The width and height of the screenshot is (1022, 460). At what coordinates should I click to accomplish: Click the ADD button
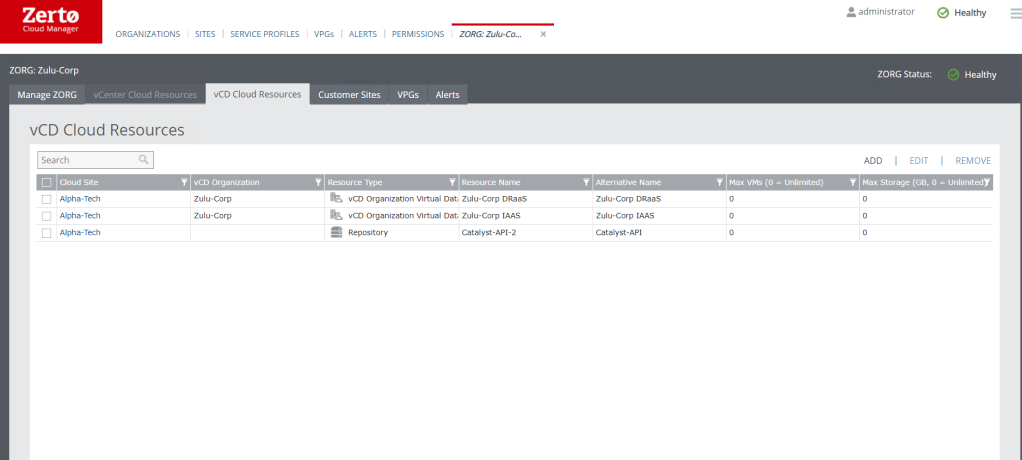pos(872,160)
